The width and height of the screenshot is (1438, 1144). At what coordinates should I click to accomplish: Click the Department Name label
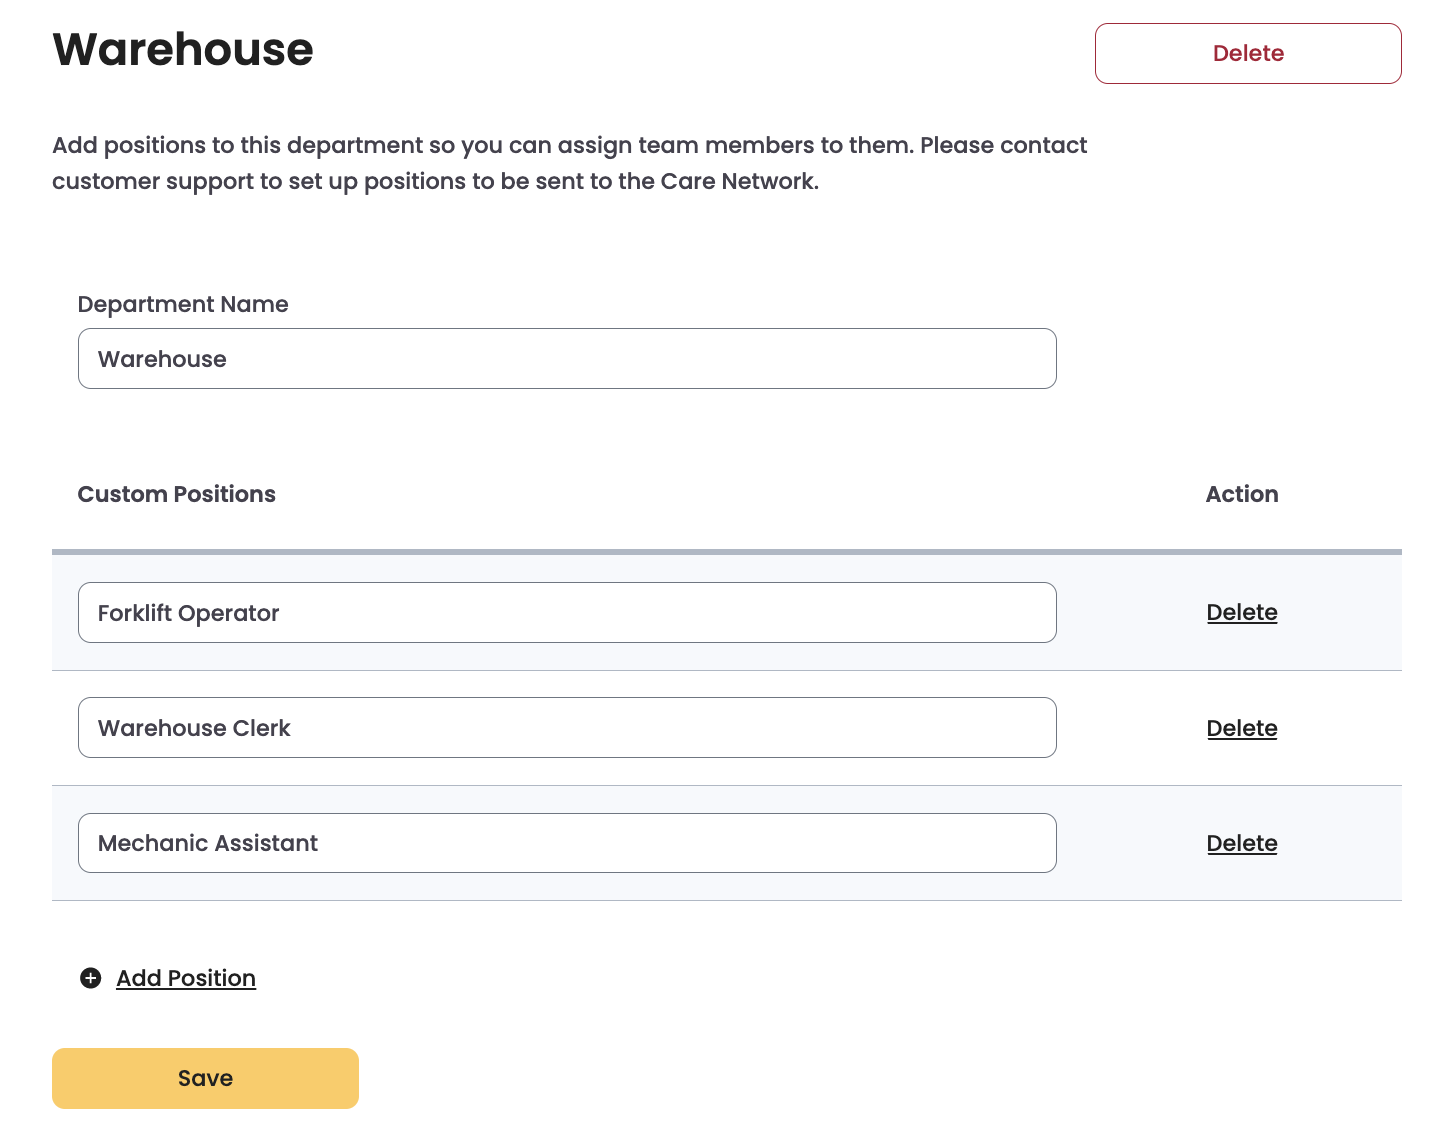click(183, 304)
